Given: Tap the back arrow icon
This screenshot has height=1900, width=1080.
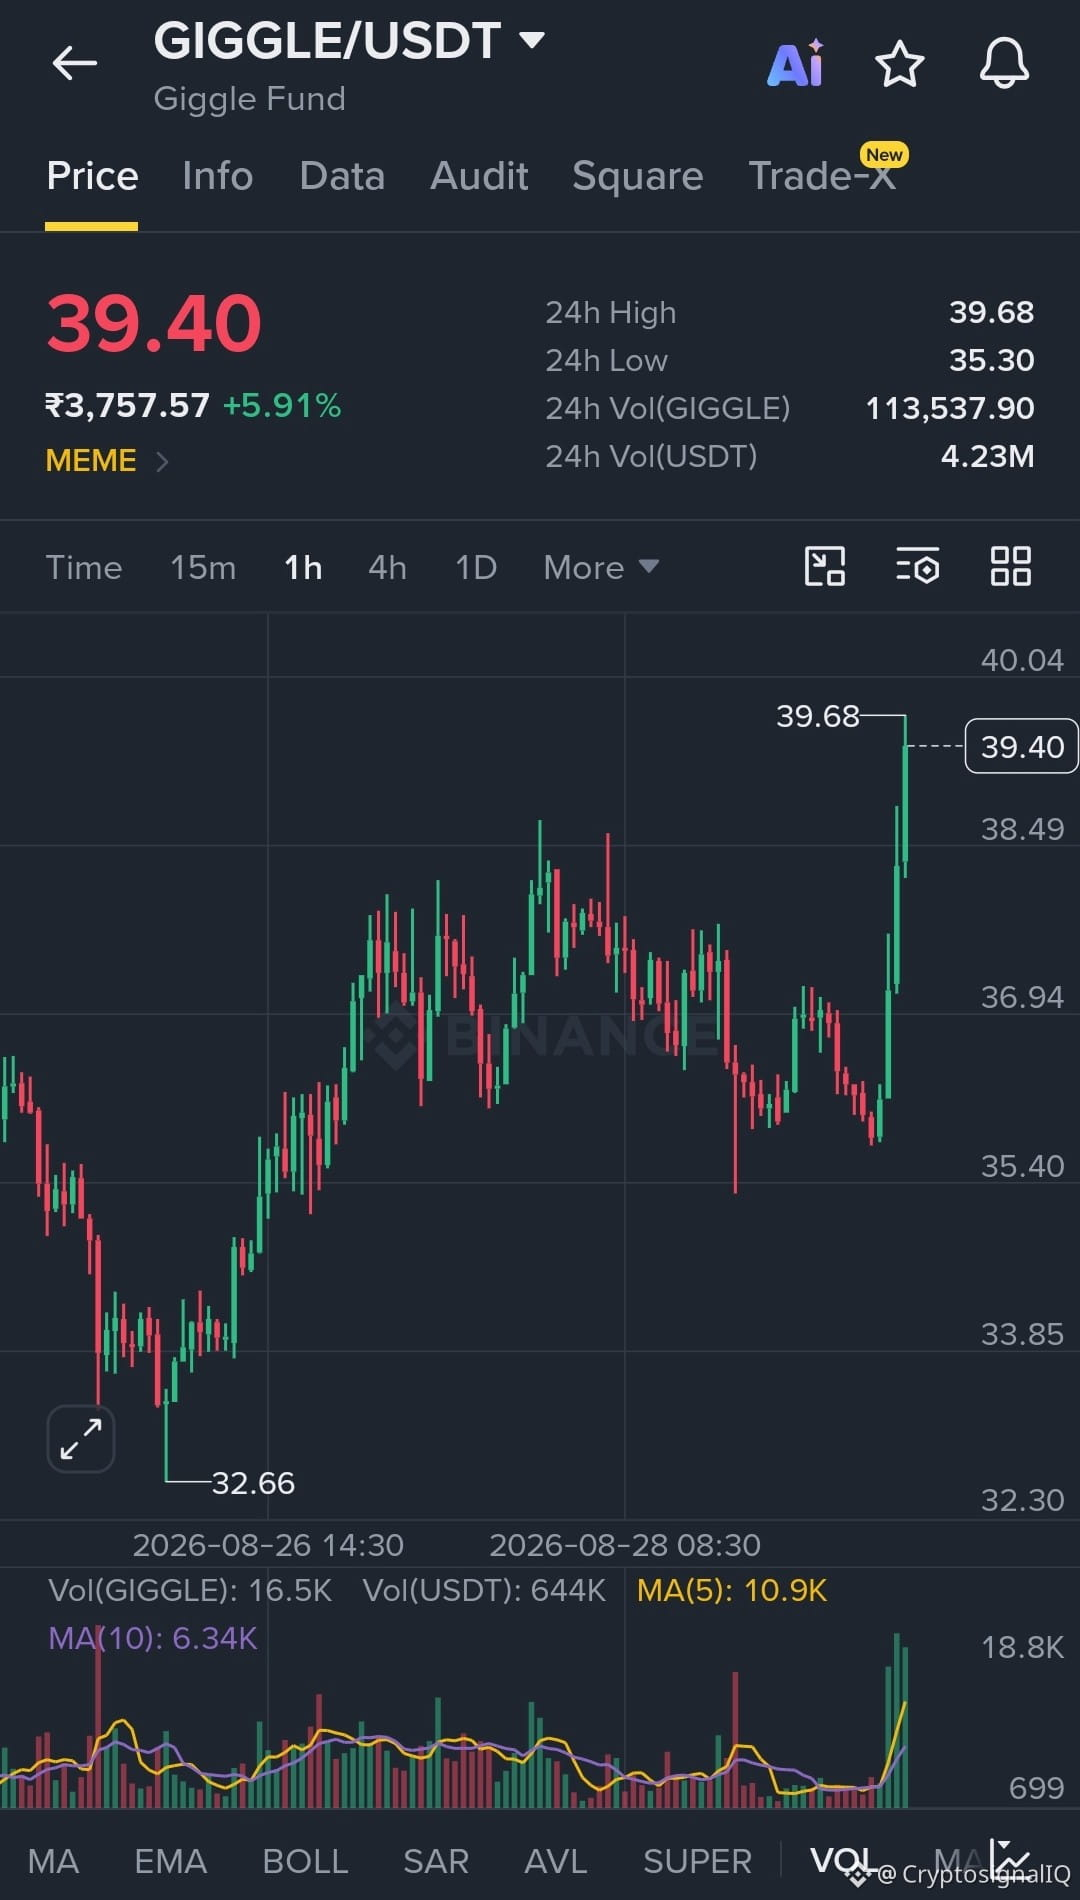Looking at the screenshot, I should click(75, 64).
